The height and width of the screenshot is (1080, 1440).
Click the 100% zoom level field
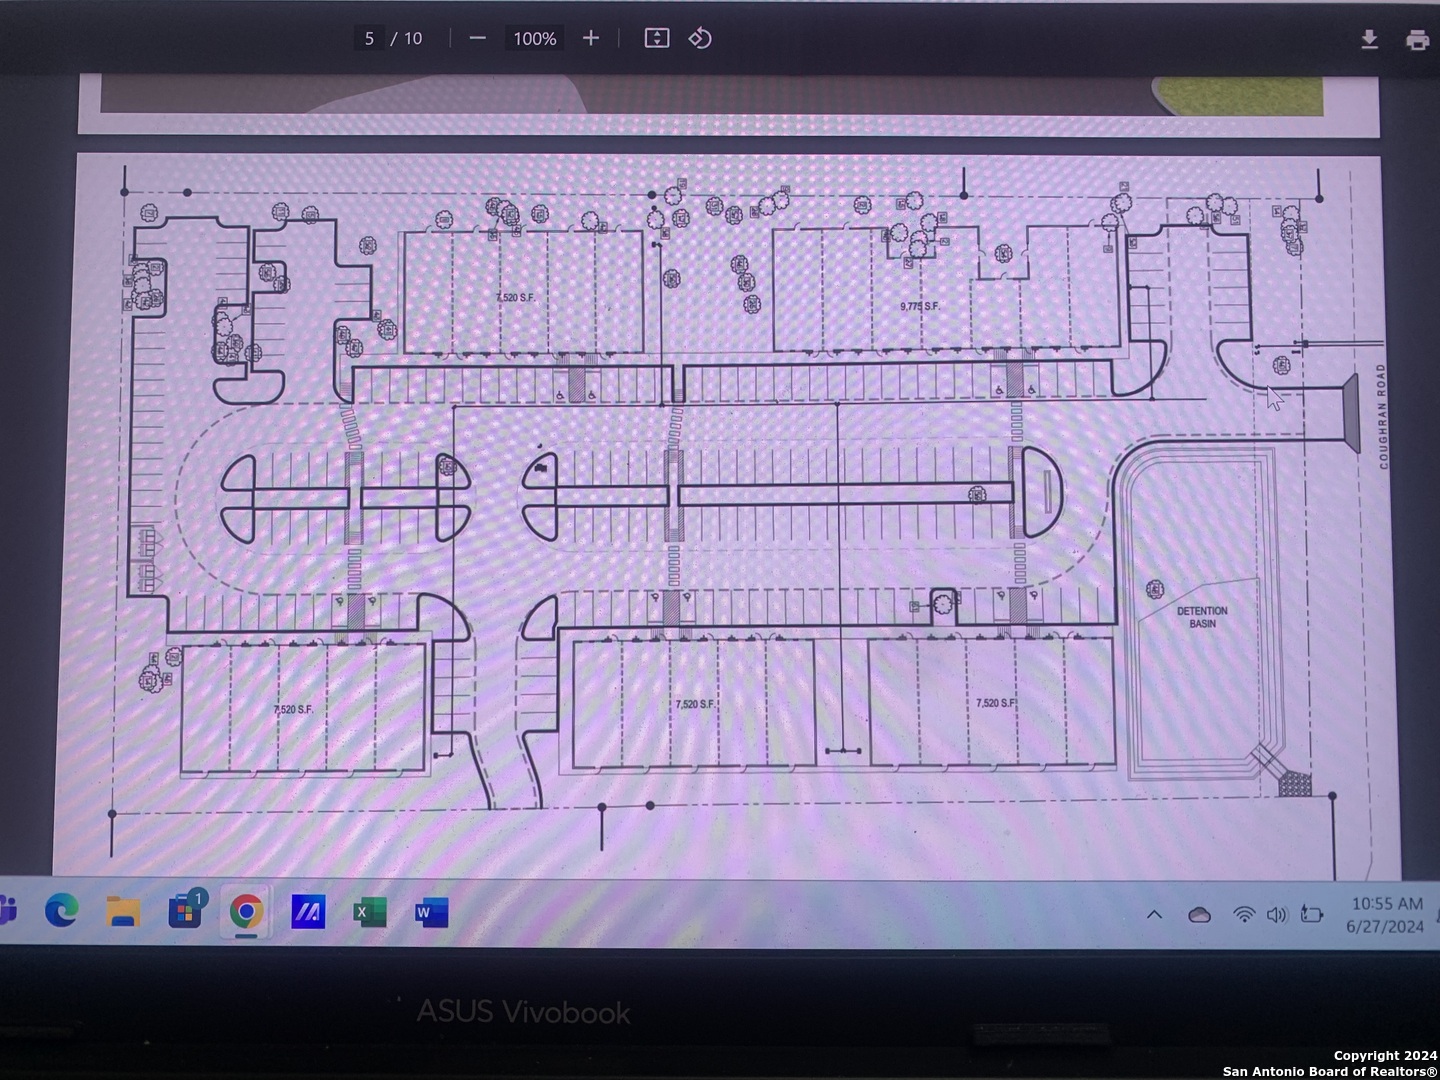click(x=534, y=38)
